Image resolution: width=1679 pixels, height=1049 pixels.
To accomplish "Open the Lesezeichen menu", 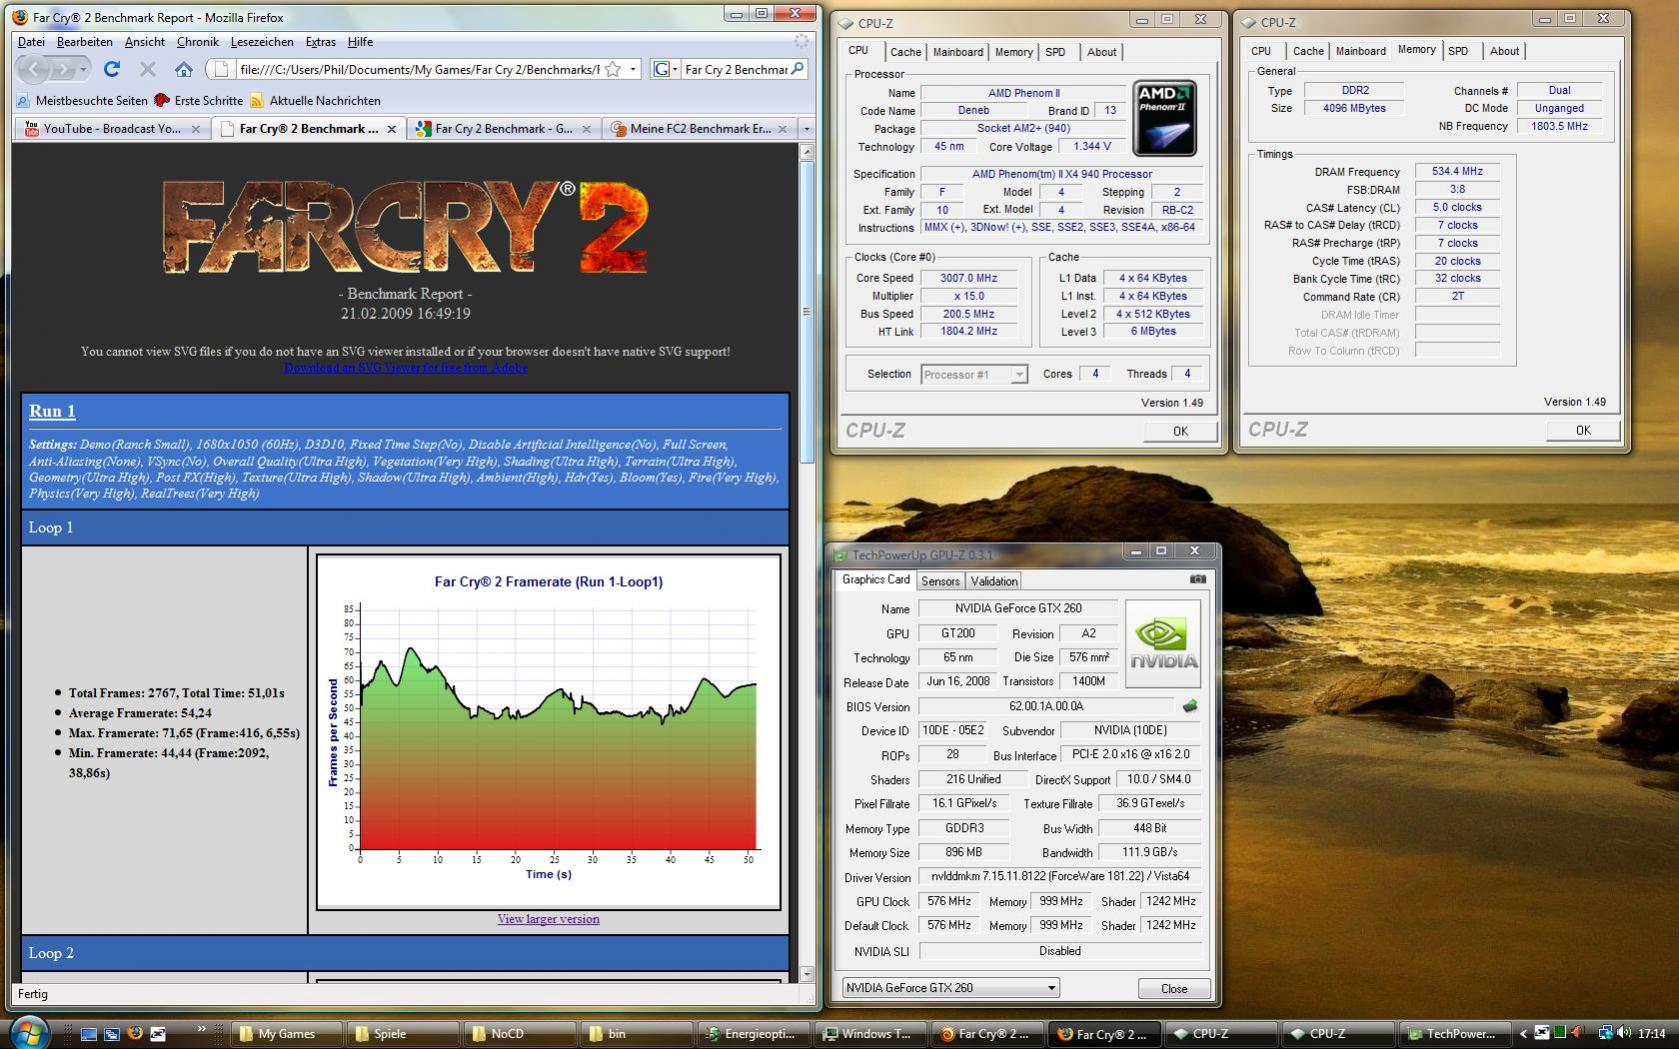I will pyautogui.click(x=262, y=42).
